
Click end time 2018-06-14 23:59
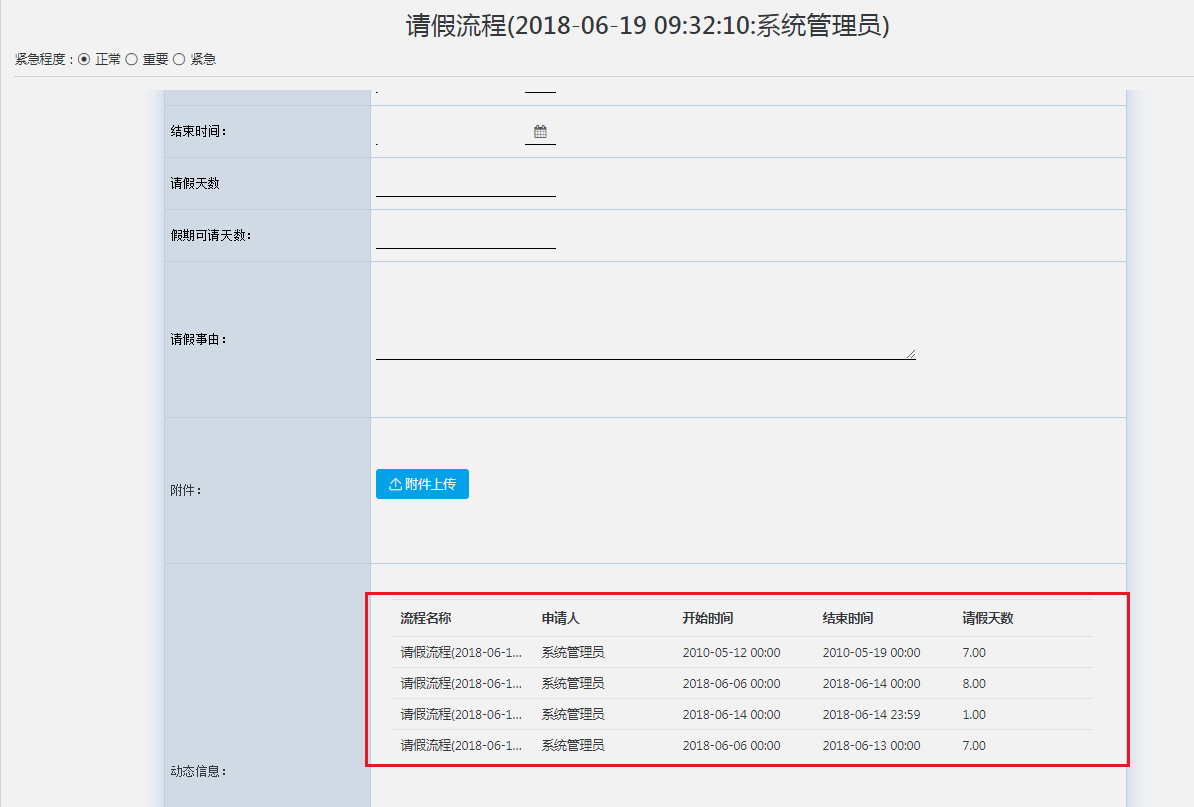pyautogui.click(x=871, y=715)
